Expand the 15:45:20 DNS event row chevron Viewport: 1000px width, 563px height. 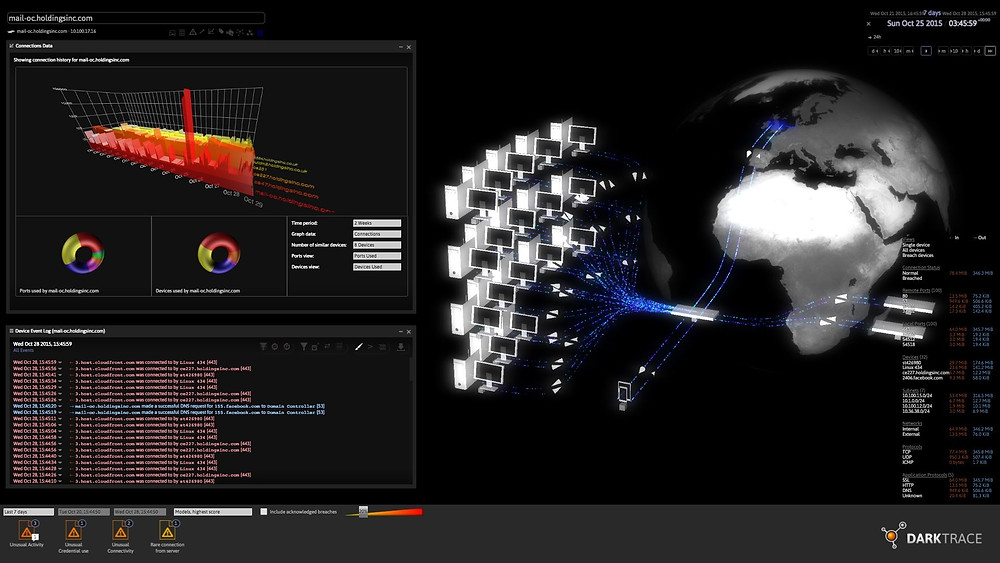[60, 406]
